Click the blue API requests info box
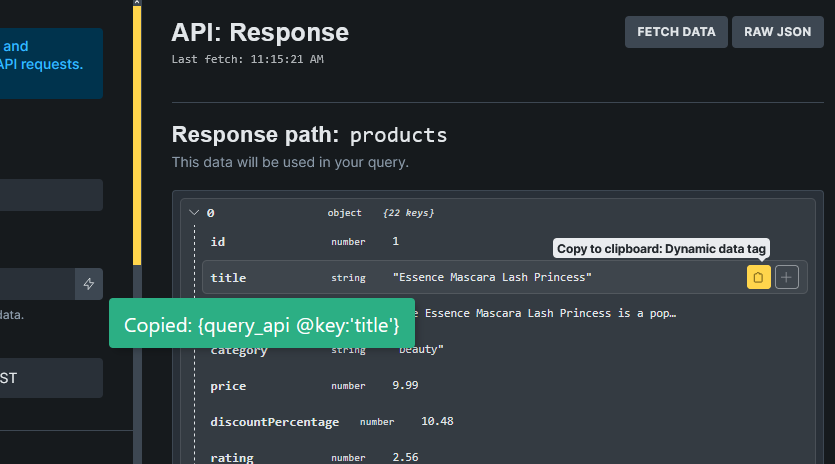The image size is (835, 464). click(x=51, y=63)
